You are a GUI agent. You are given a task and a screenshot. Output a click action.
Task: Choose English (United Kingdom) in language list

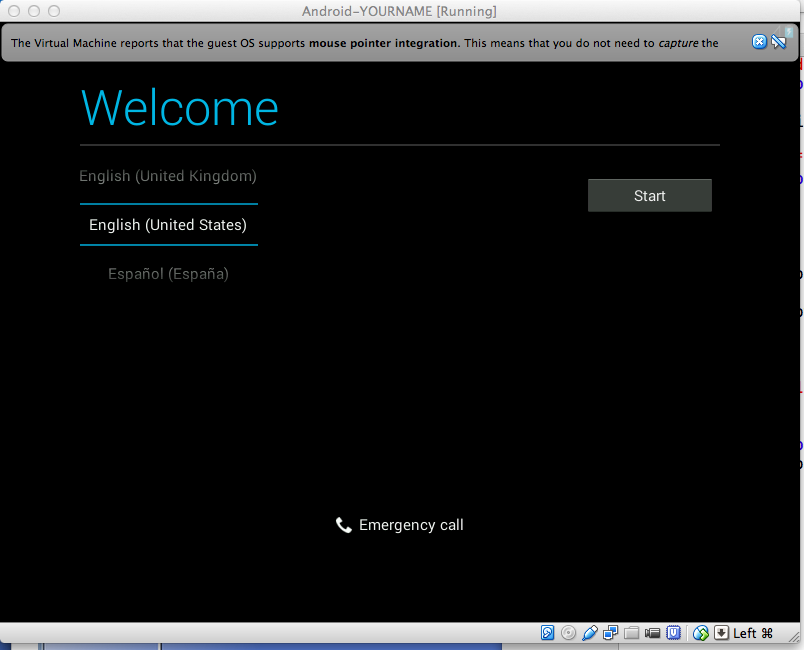168,176
